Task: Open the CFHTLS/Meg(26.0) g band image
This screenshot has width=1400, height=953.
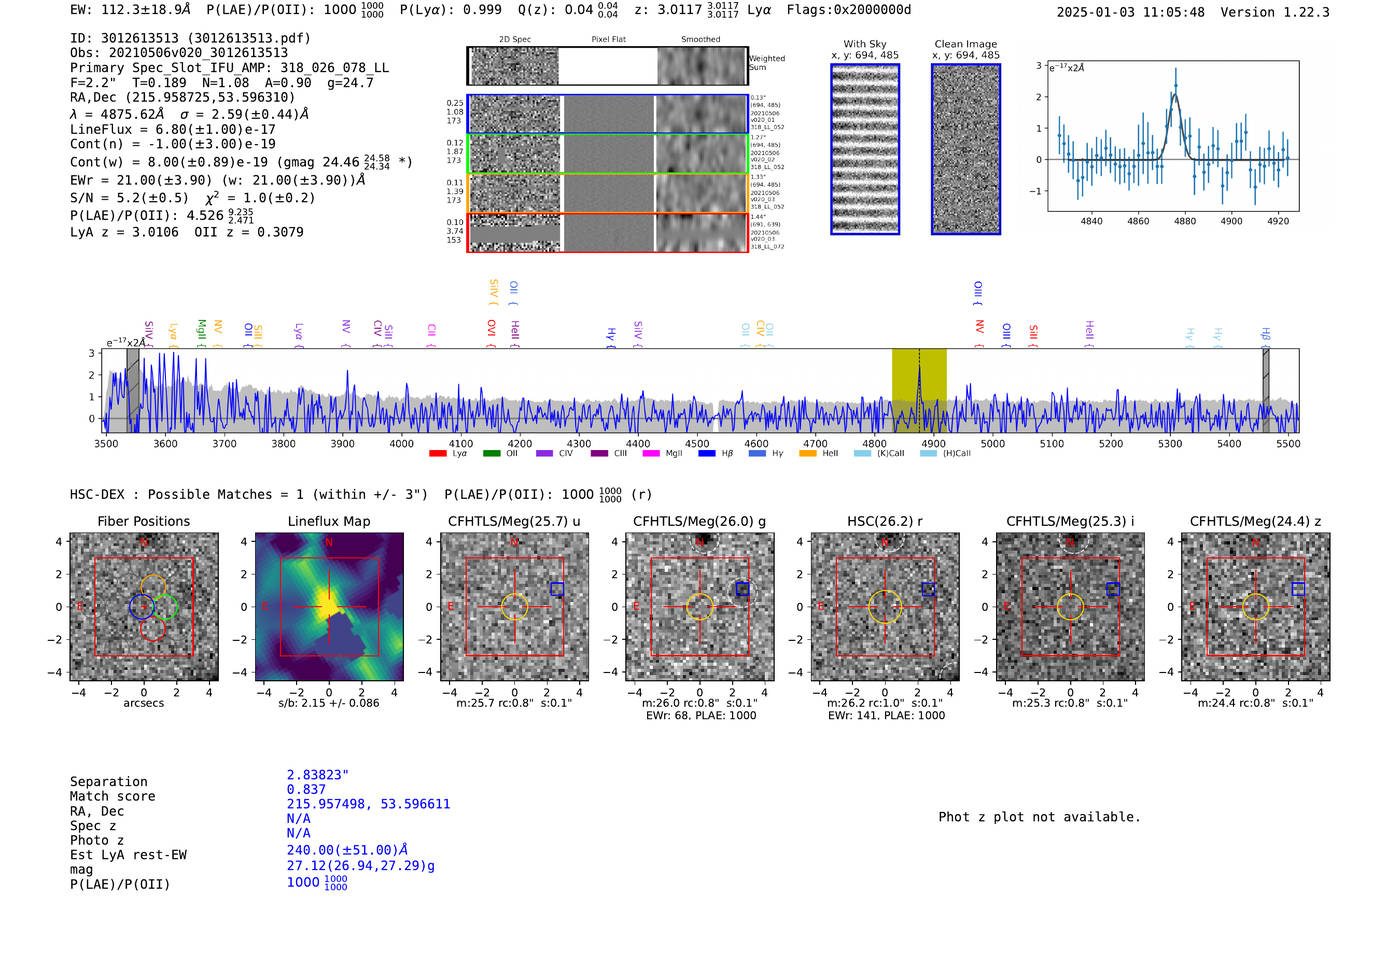Action: pyautogui.click(x=700, y=607)
